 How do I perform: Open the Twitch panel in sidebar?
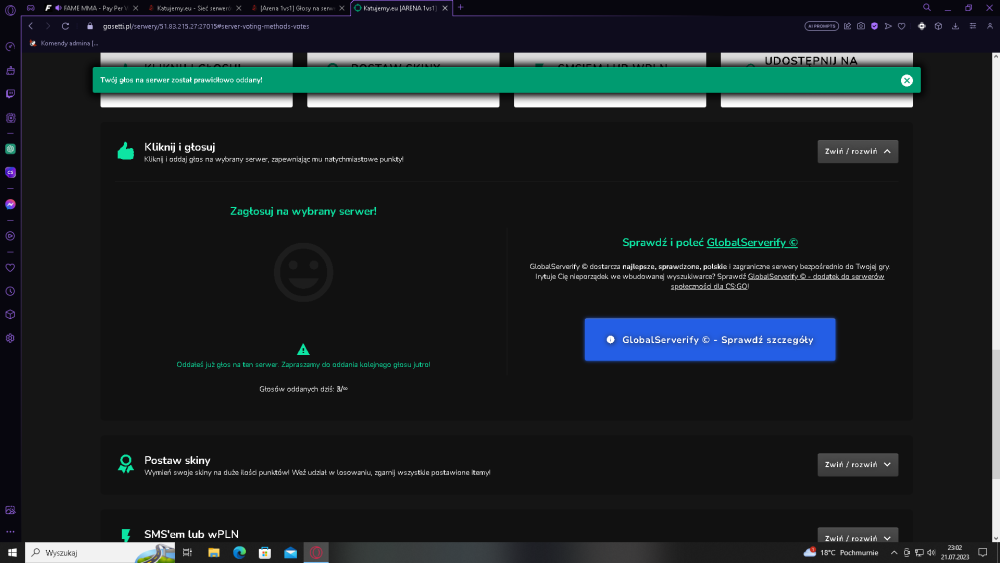10,94
